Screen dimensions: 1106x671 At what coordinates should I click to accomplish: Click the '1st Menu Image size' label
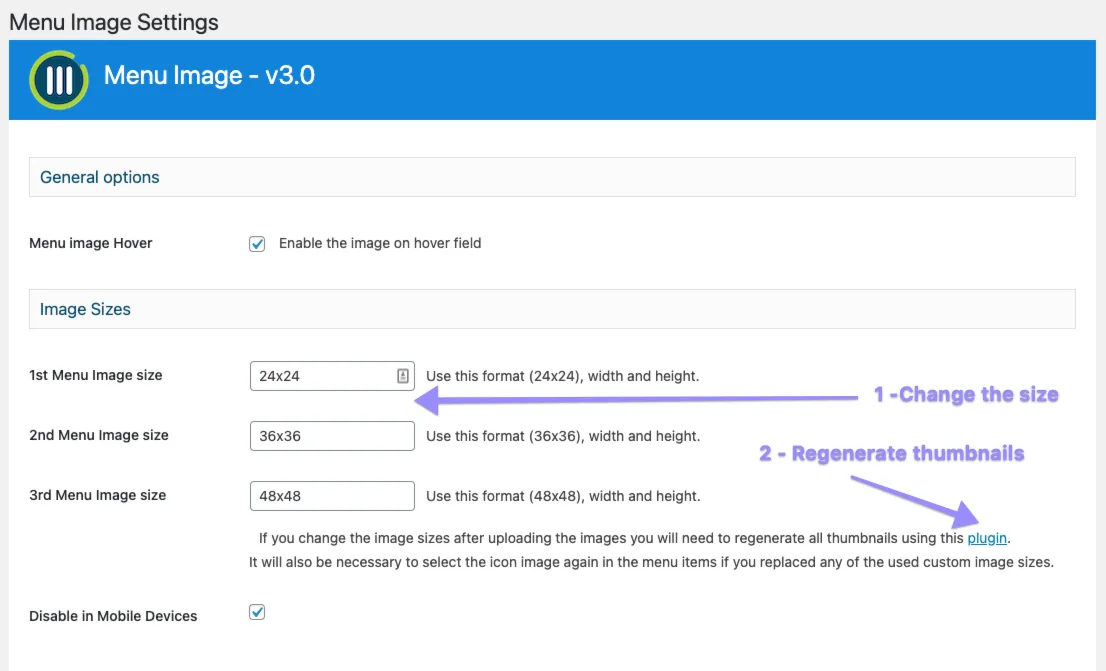click(x=95, y=375)
